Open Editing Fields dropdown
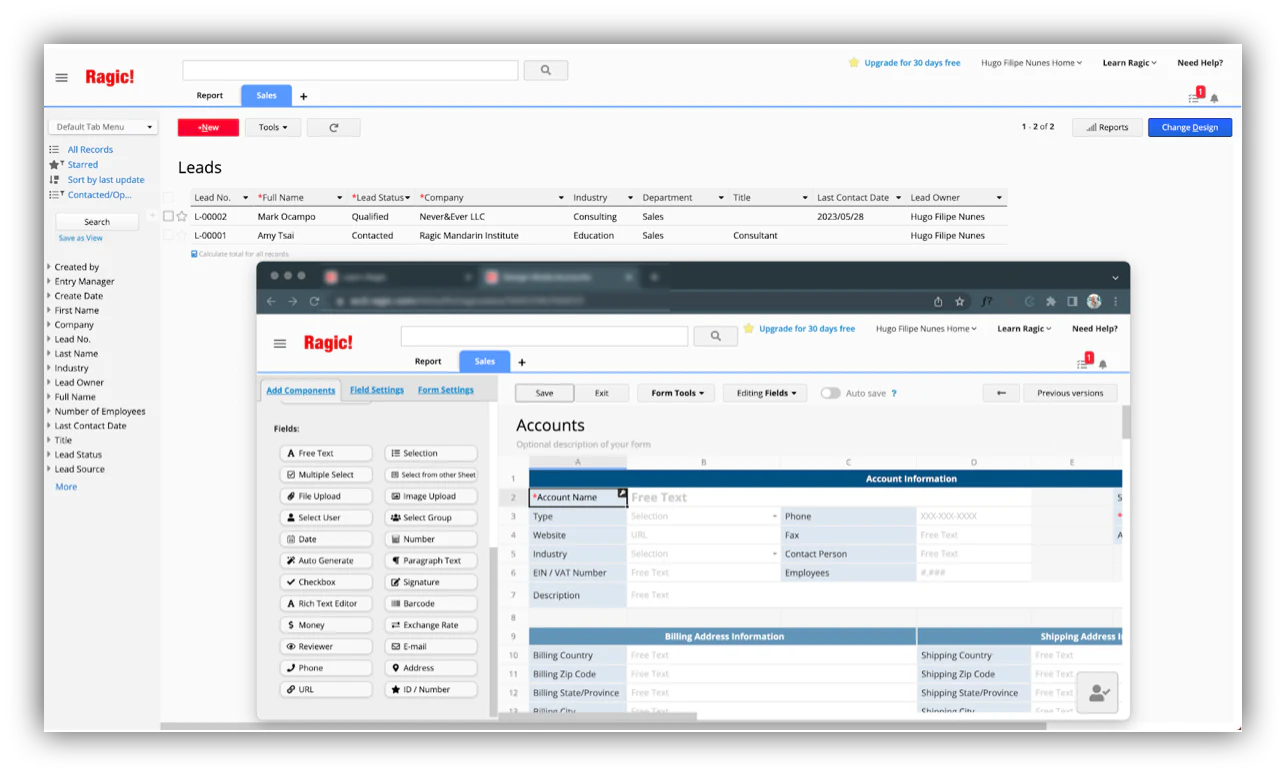This screenshot has width=1286, height=776. coord(766,393)
